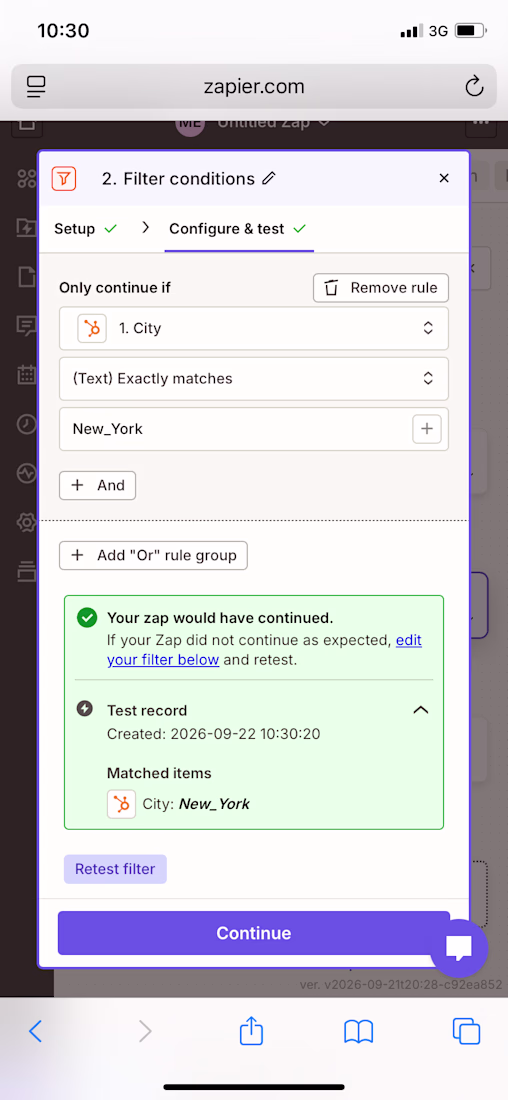Open the Exactly matches condition dropdown
This screenshot has width=508, height=1100.
point(254,379)
